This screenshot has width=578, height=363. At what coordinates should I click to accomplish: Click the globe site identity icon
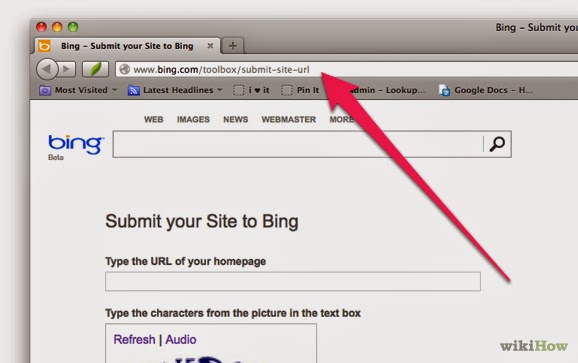[125, 69]
